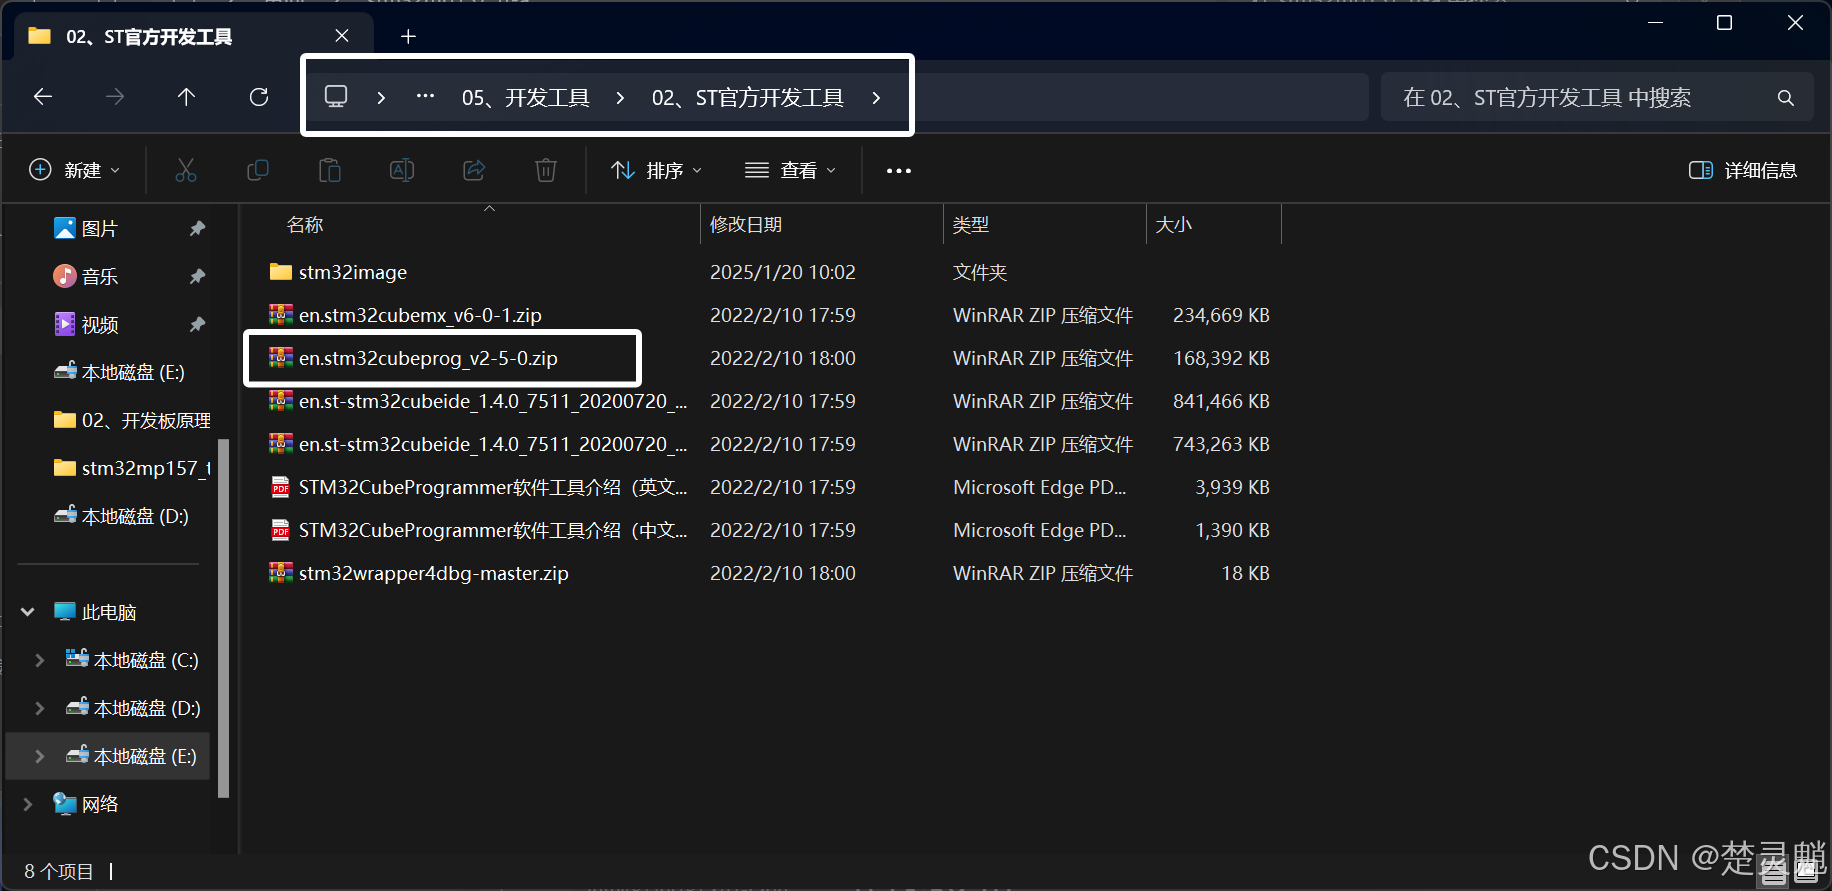Image resolution: width=1832 pixels, height=891 pixels.
Task: Open 图片 in the sidebar
Action: 99,229
